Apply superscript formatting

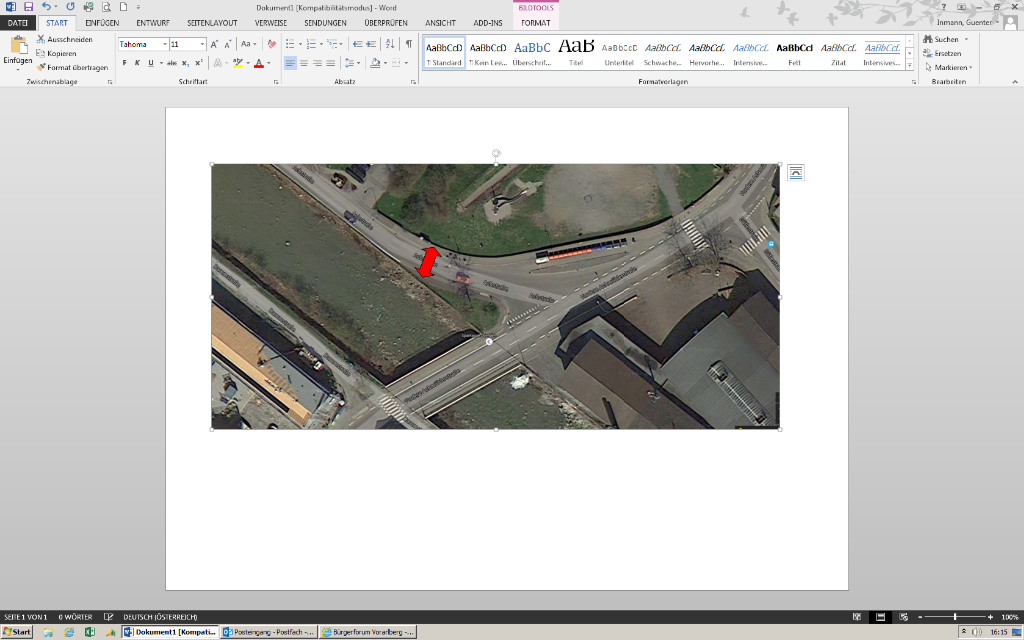[x=199, y=63]
